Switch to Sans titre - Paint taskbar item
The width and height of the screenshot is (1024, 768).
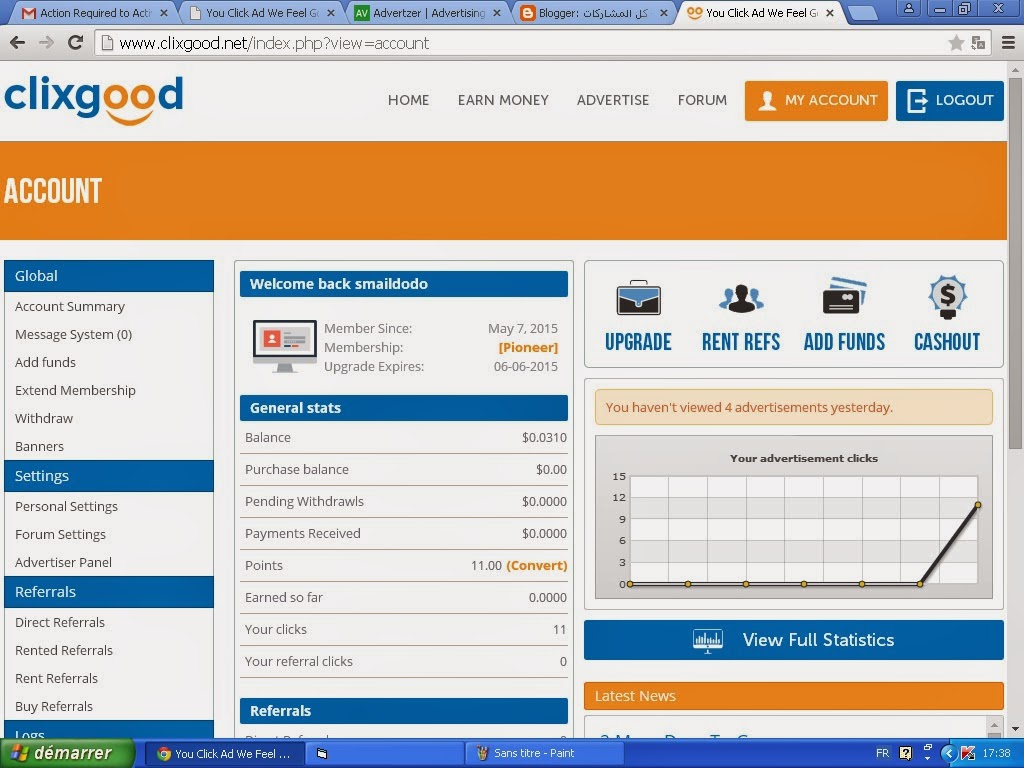click(x=545, y=754)
